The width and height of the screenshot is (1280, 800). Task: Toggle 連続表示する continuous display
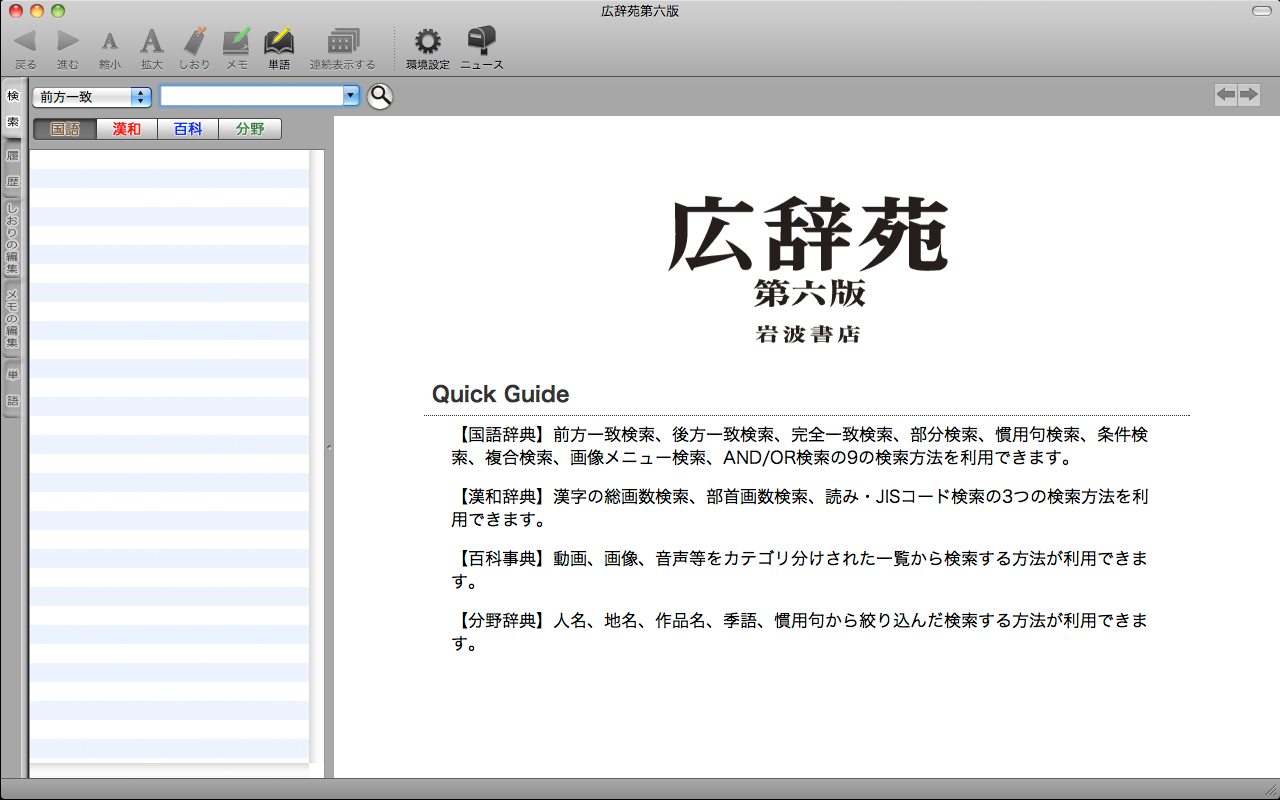[x=343, y=42]
